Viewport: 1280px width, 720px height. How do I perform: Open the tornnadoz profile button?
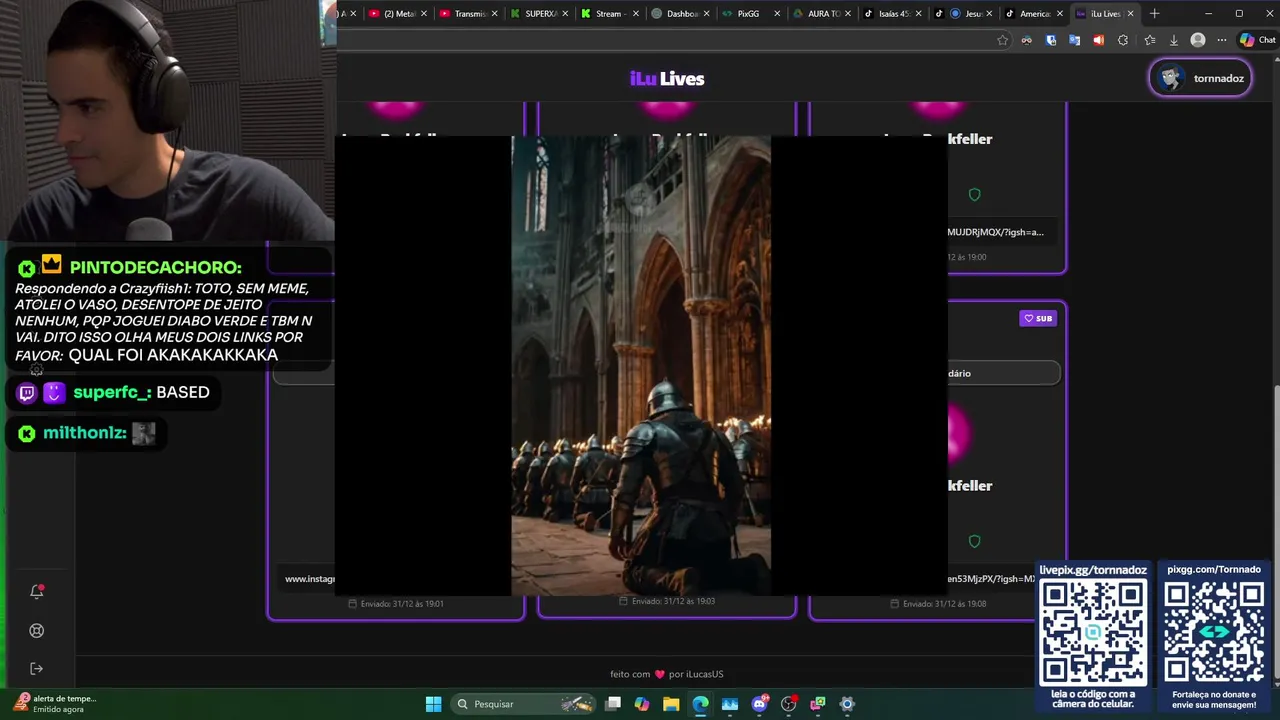click(x=1201, y=78)
